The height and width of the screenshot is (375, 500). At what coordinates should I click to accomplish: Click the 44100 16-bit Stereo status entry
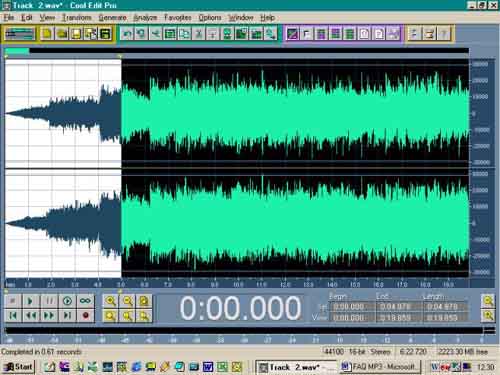(x=357, y=352)
